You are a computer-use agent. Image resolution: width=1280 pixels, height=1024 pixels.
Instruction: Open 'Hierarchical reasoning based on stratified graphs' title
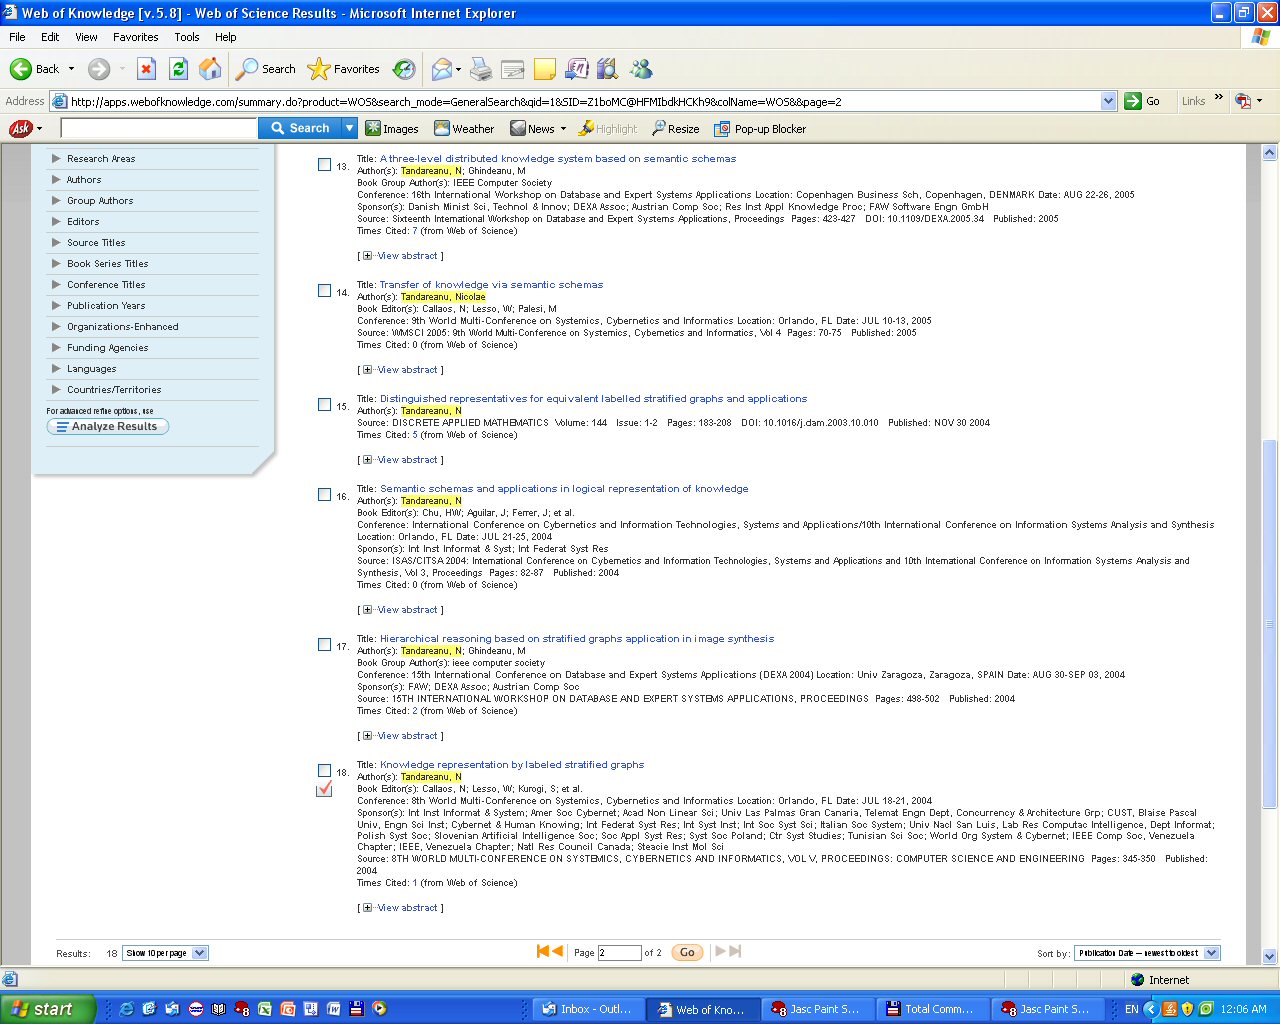click(x=577, y=639)
